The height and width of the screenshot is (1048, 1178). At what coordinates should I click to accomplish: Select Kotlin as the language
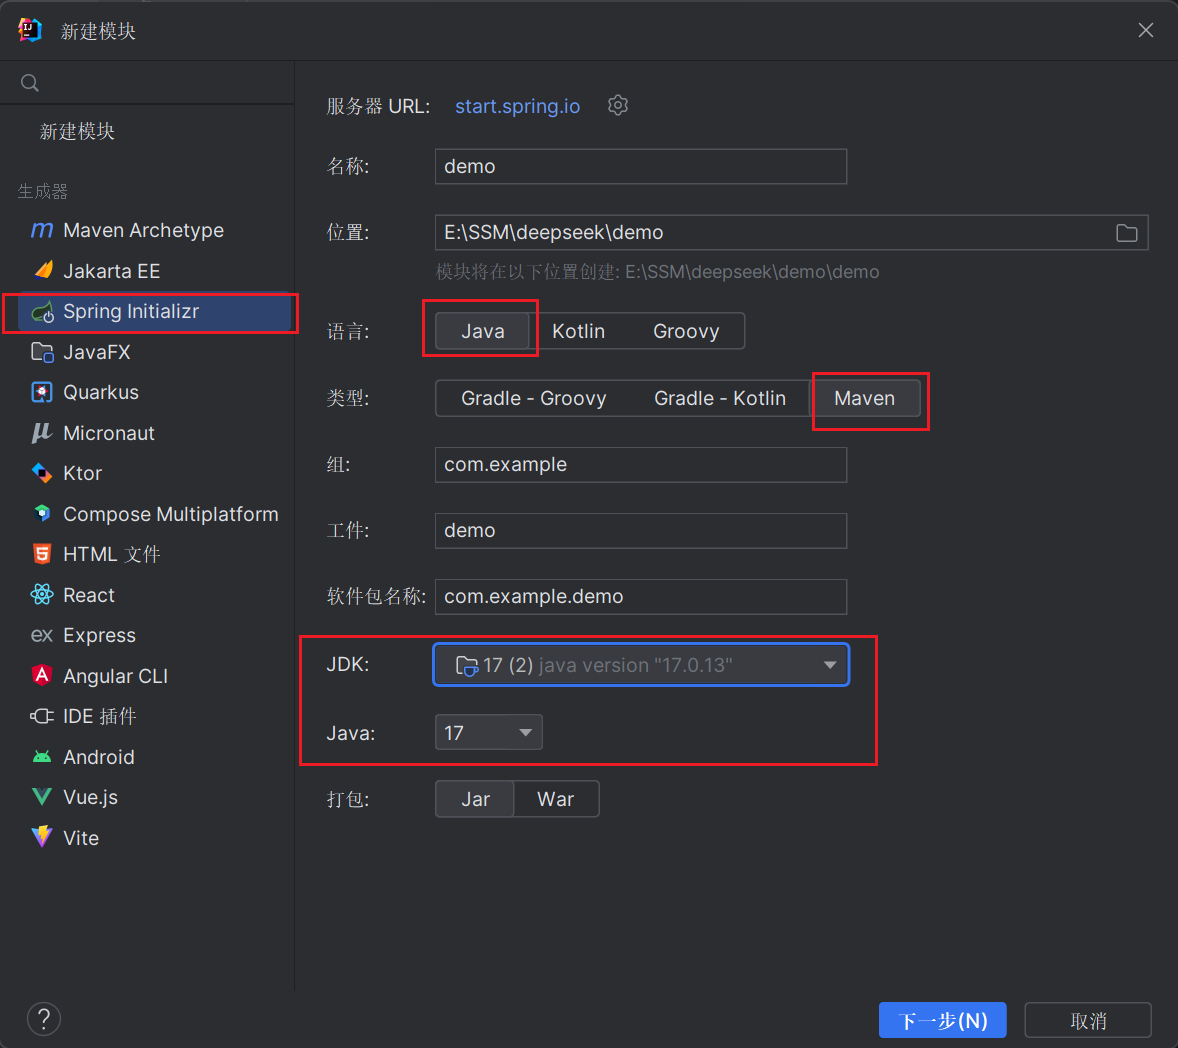pyautogui.click(x=578, y=331)
